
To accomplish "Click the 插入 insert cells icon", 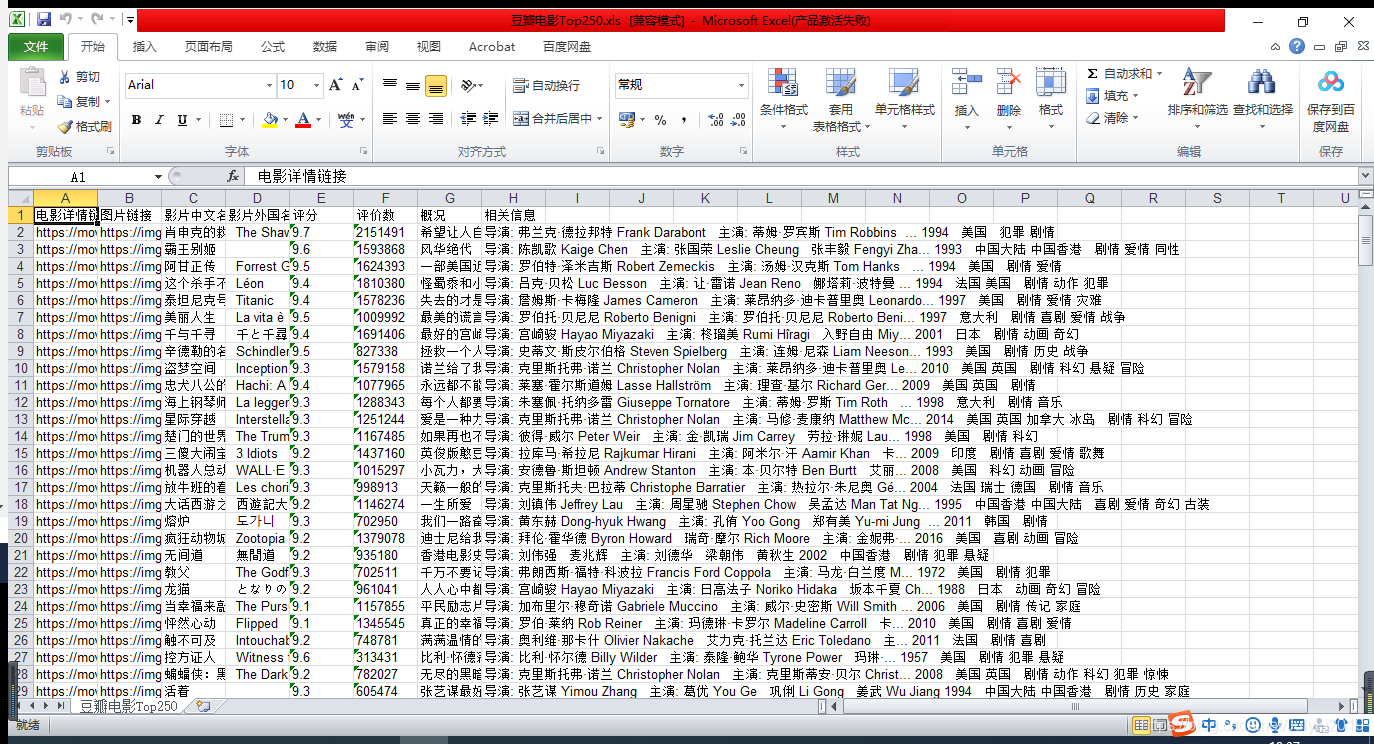I will 966,83.
